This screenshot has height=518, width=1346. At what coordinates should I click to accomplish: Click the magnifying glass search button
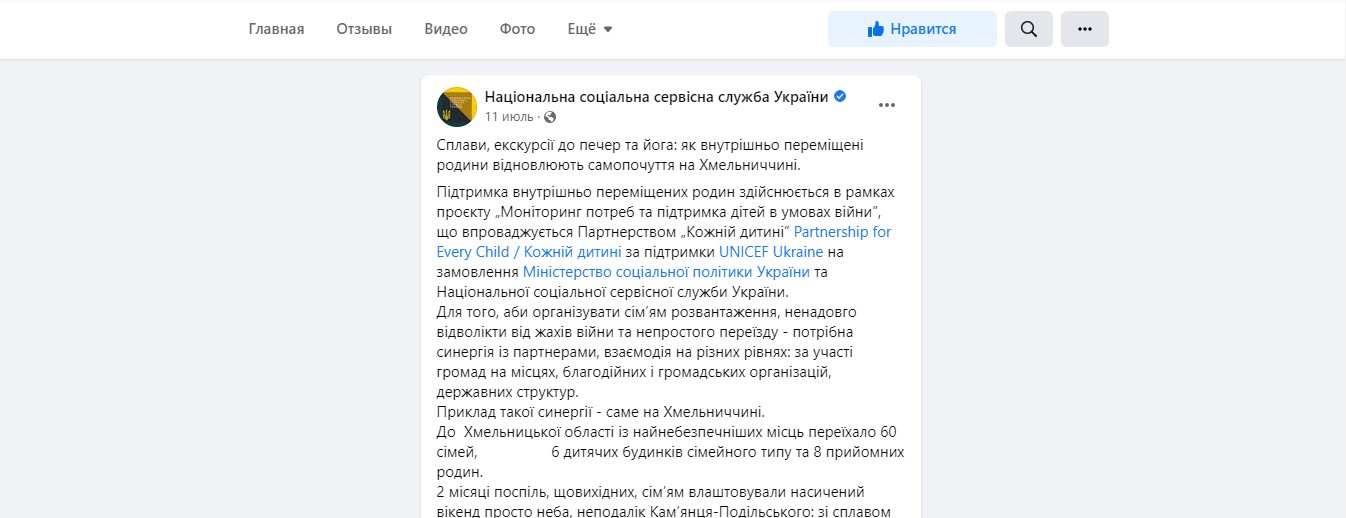(1028, 29)
